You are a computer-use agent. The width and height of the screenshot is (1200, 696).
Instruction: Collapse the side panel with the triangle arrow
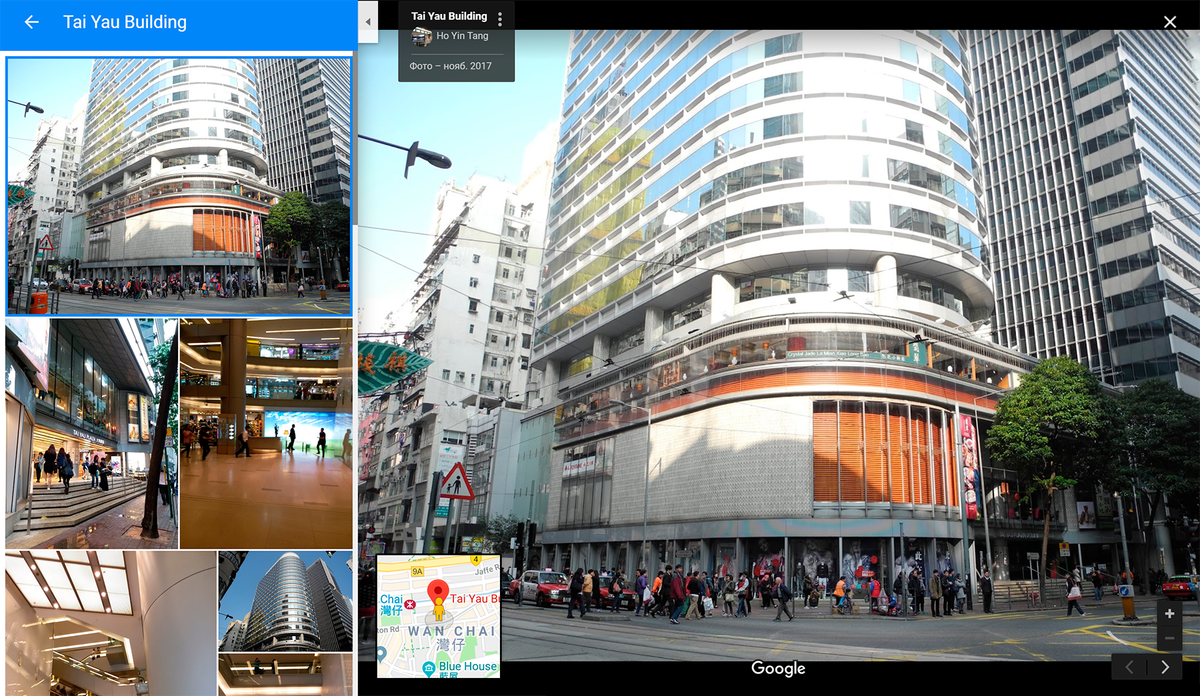pyautogui.click(x=368, y=21)
